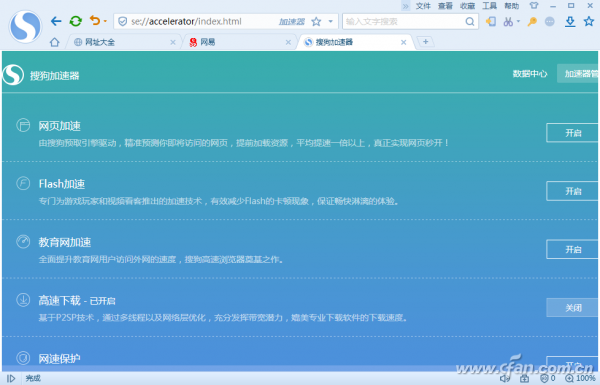Click the Flash加速 heading
The width and height of the screenshot is (600, 385).
click(x=62, y=184)
